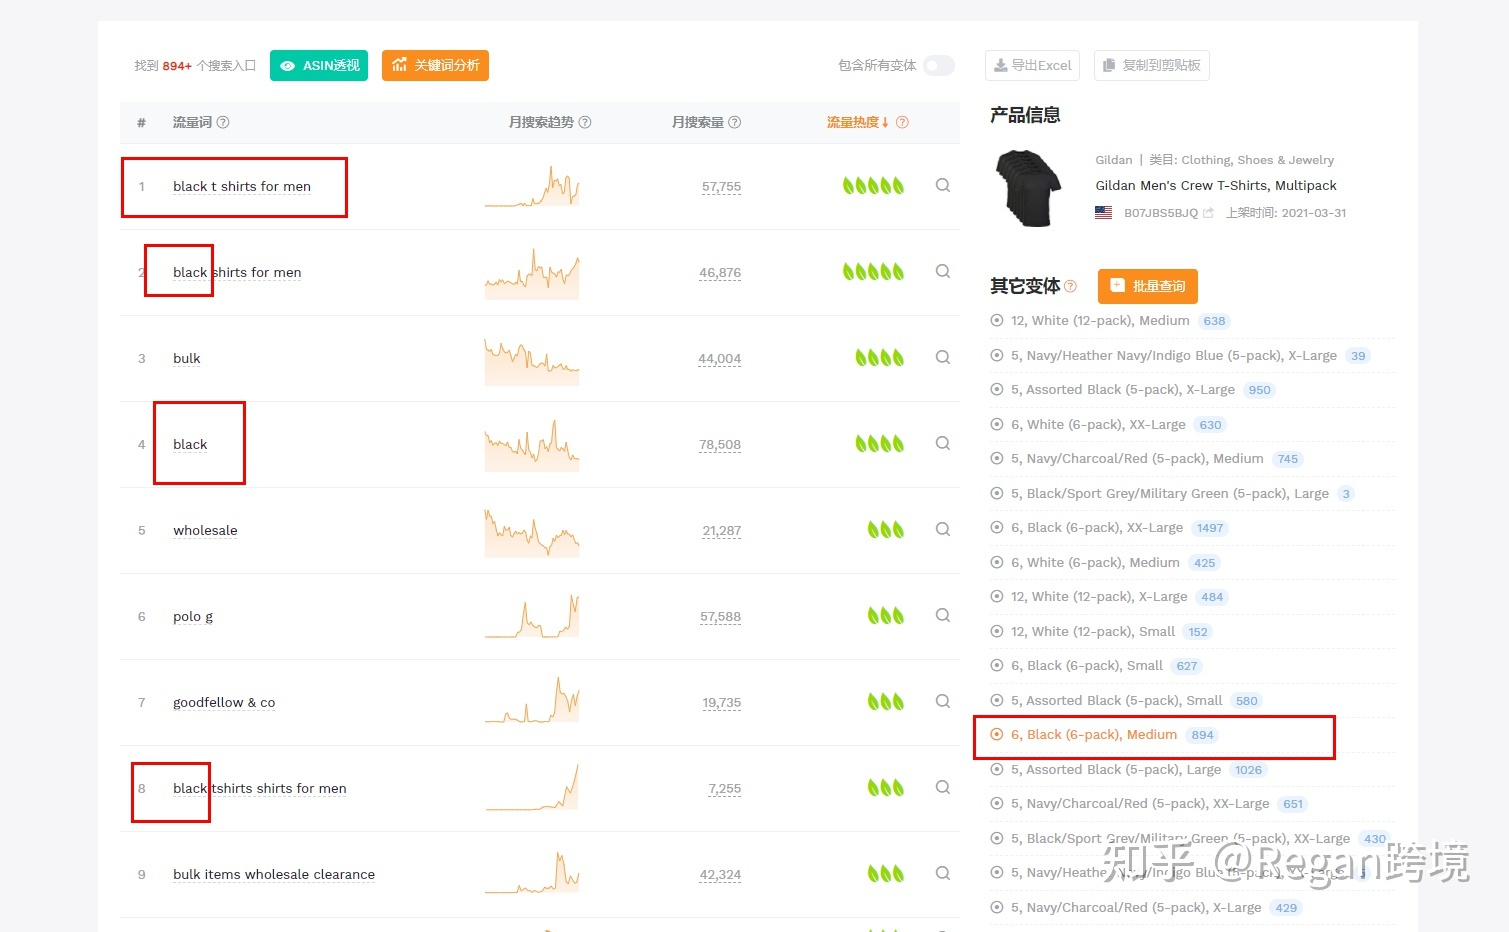Click the green heat leaves on 'black shirts for men' row
This screenshot has height=932, width=1509.
pos(873,271)
